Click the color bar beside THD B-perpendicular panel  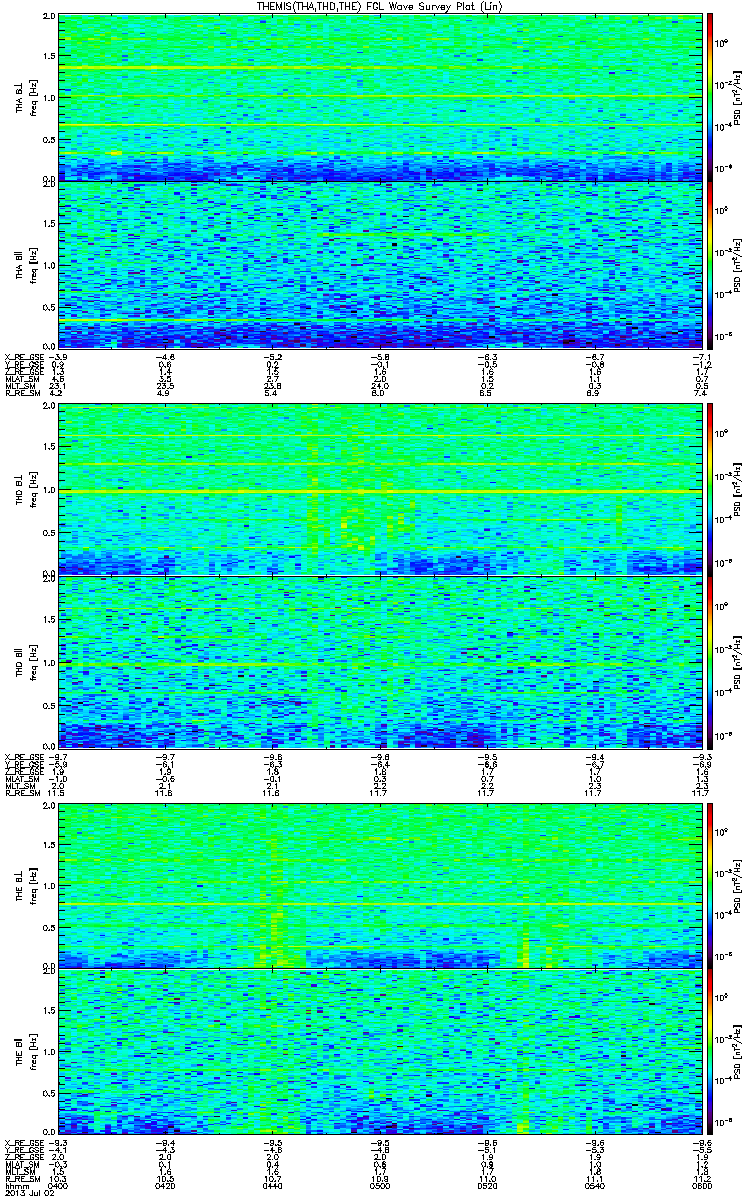(711, 490)
